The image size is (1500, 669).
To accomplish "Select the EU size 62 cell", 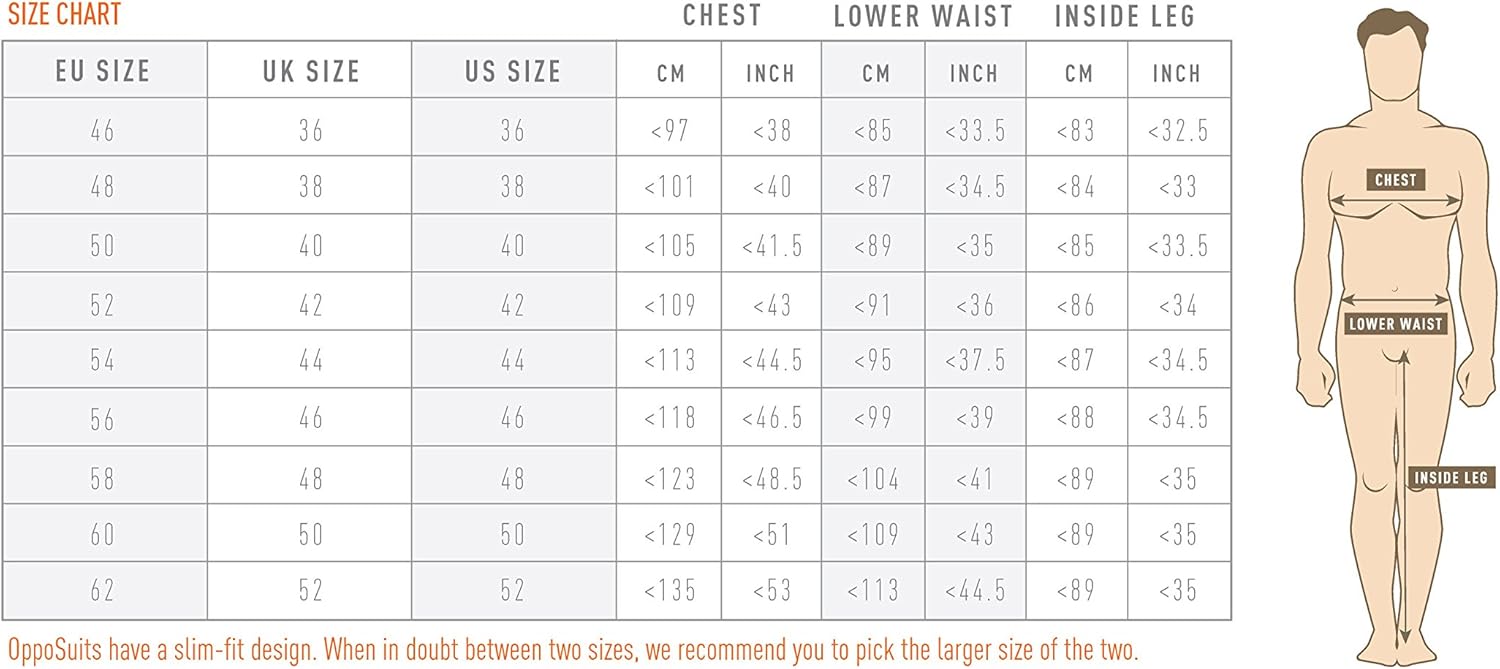I will [x=103, y=591].
